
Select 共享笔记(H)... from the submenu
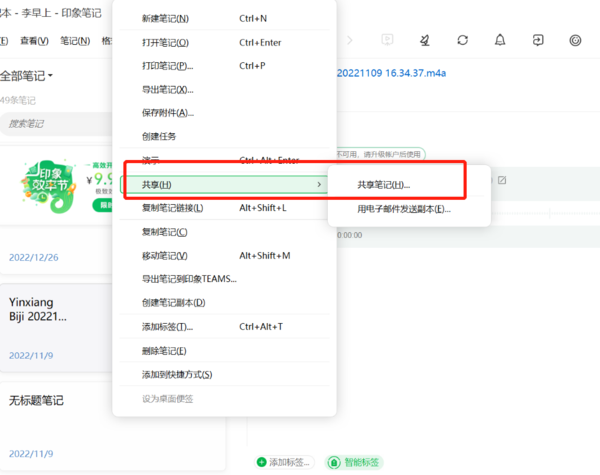tap(384, 185)
